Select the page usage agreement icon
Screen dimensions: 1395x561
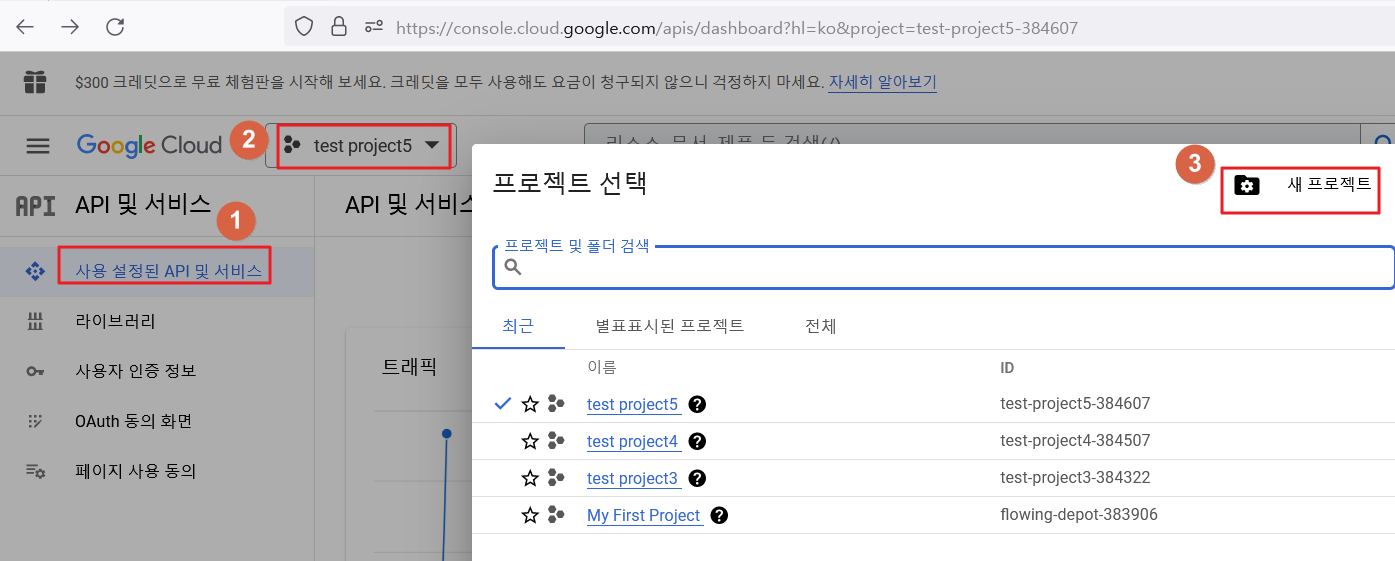(x=35, y=471)
